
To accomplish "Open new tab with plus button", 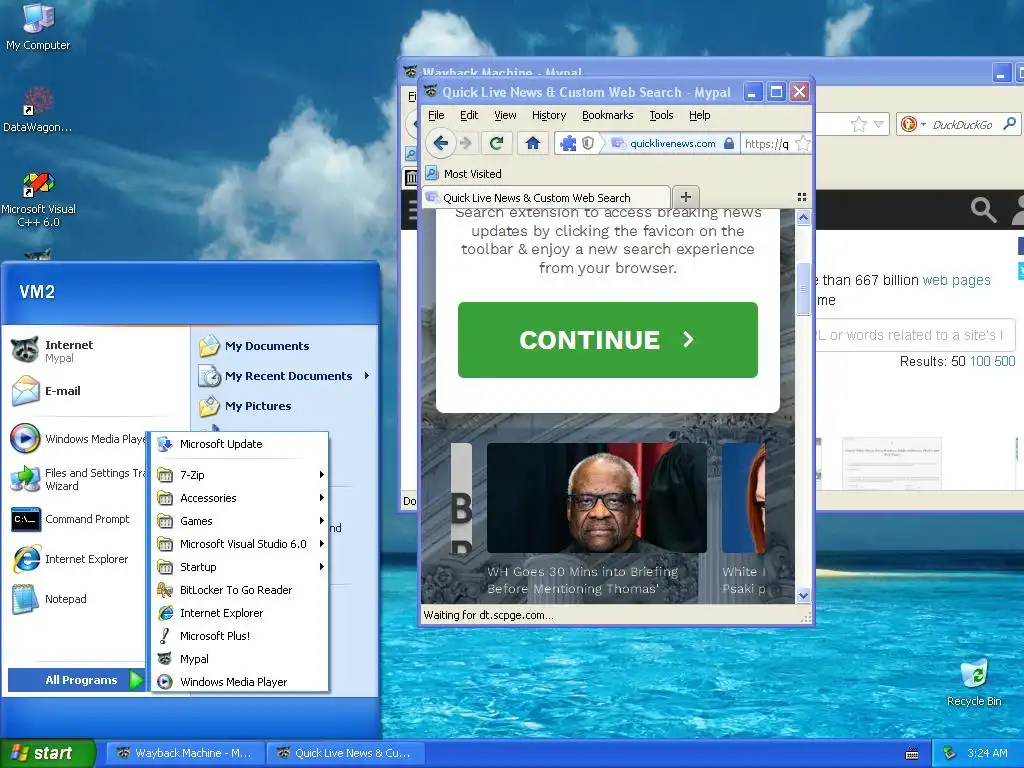I will point(686,197).
